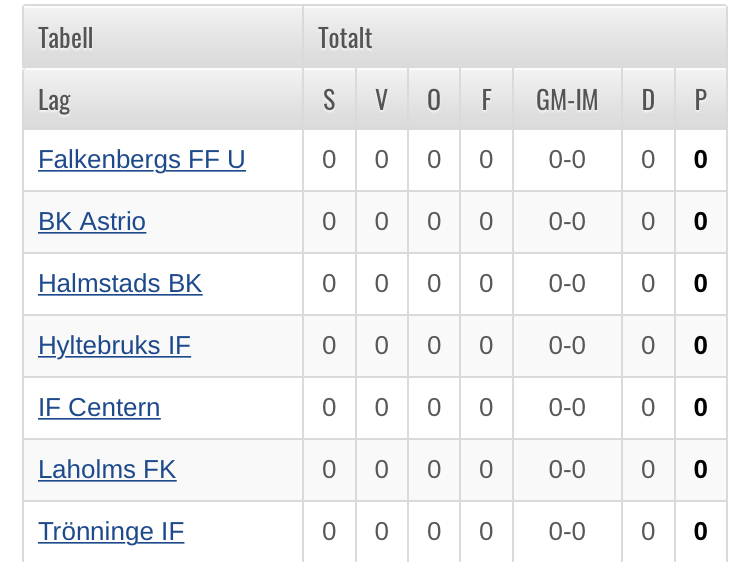Click the GM-IM column header

[567, 100]
